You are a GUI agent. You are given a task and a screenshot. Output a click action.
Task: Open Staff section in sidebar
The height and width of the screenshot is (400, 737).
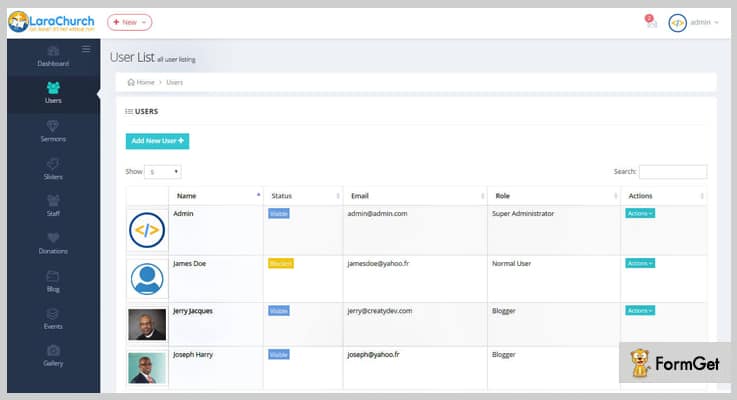[x=53, y=206]
